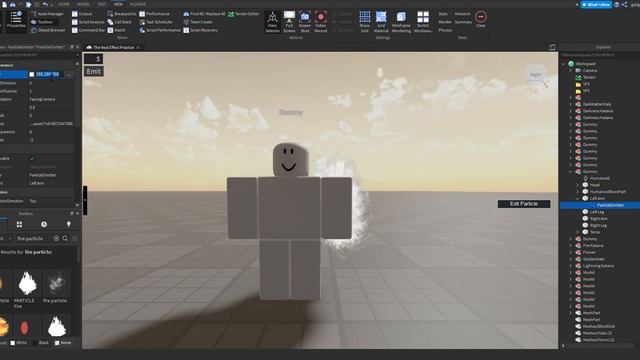
Task: Expand the Fire Katana node
Action: [571, 246]
